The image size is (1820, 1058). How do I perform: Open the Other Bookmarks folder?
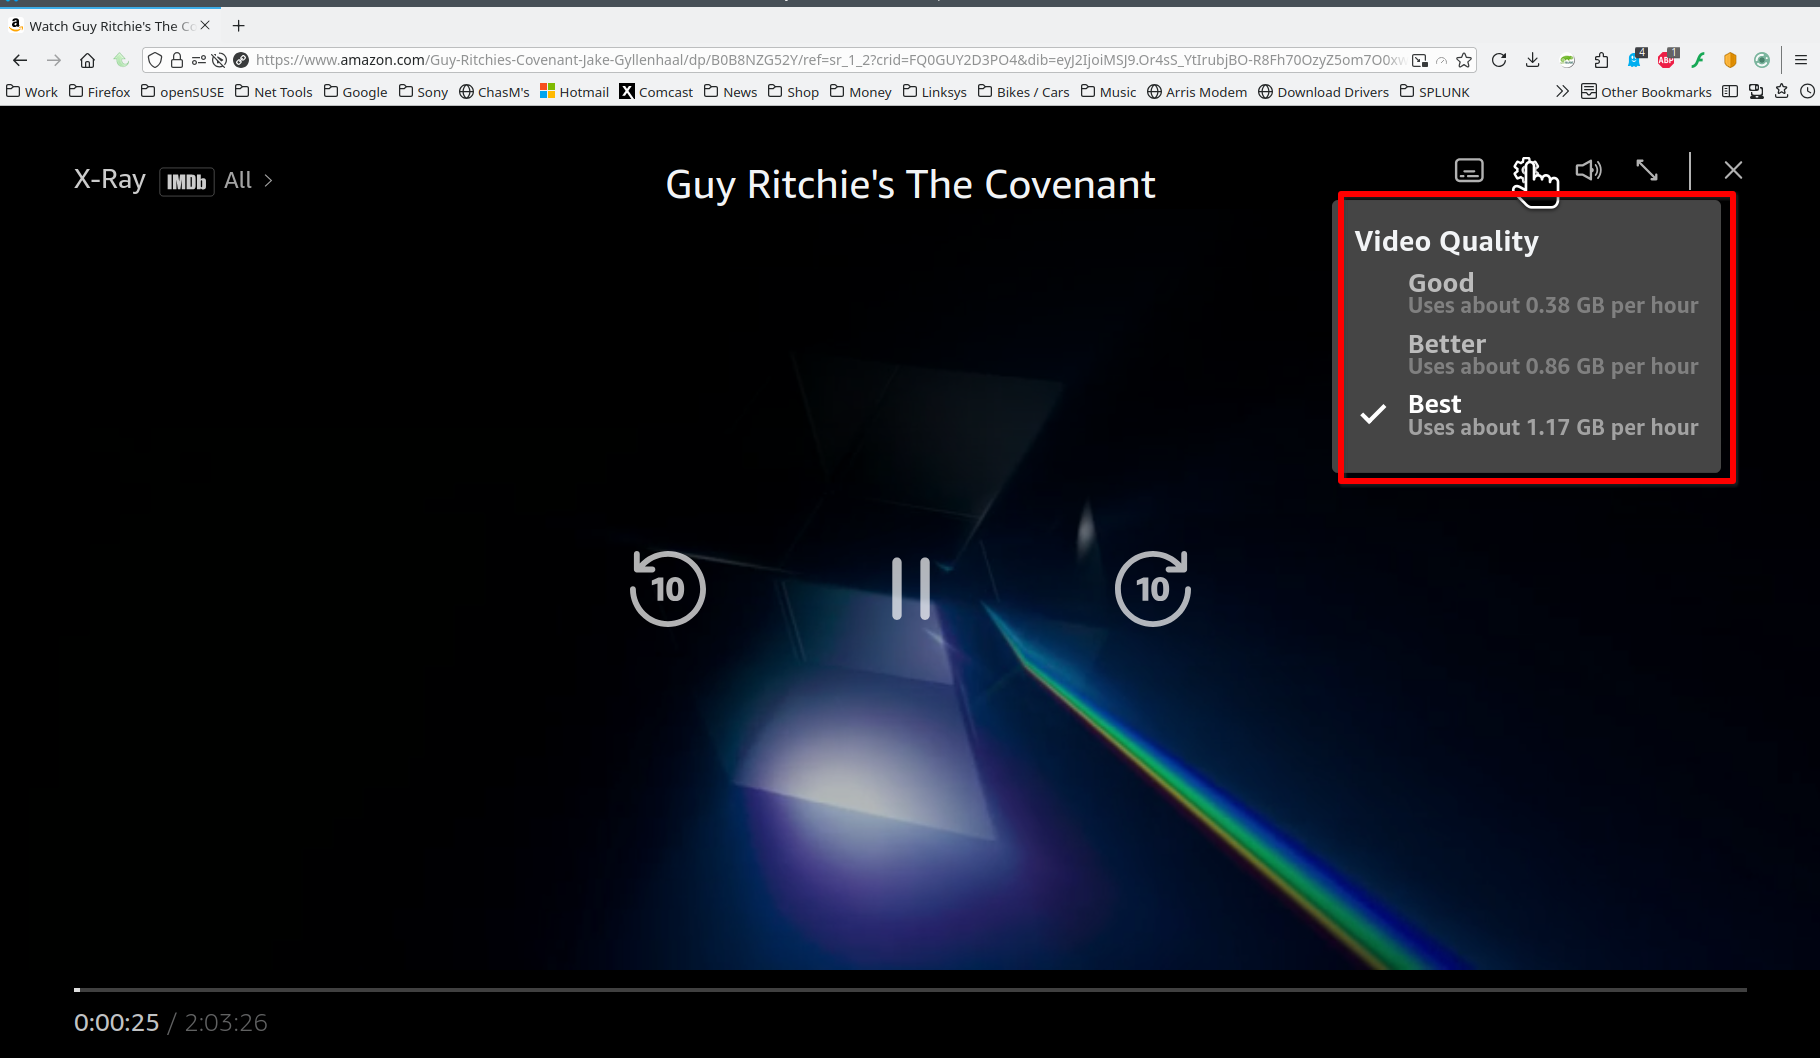(1646, 92)
